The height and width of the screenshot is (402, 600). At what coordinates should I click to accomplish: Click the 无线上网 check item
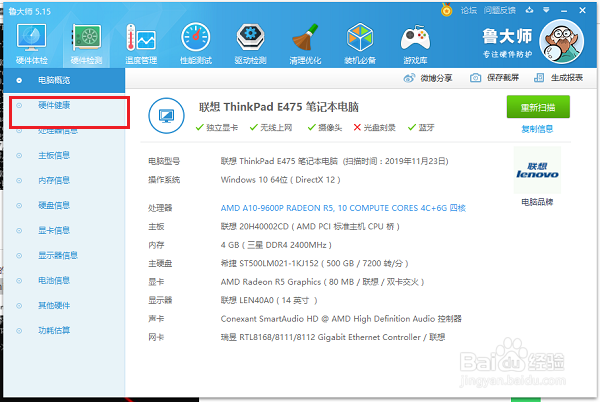(x=271, y=128)
